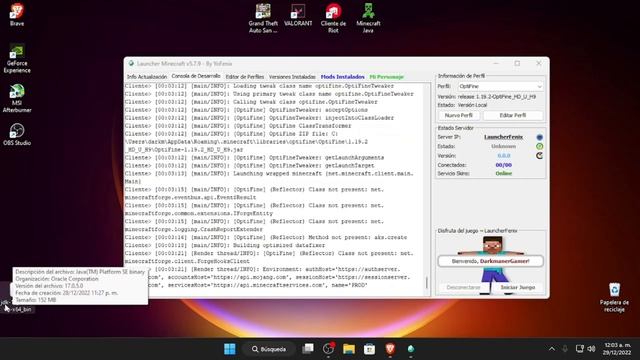Open OBS Studio from the taskbar
640x360 pixels.
tap(329, 349)
